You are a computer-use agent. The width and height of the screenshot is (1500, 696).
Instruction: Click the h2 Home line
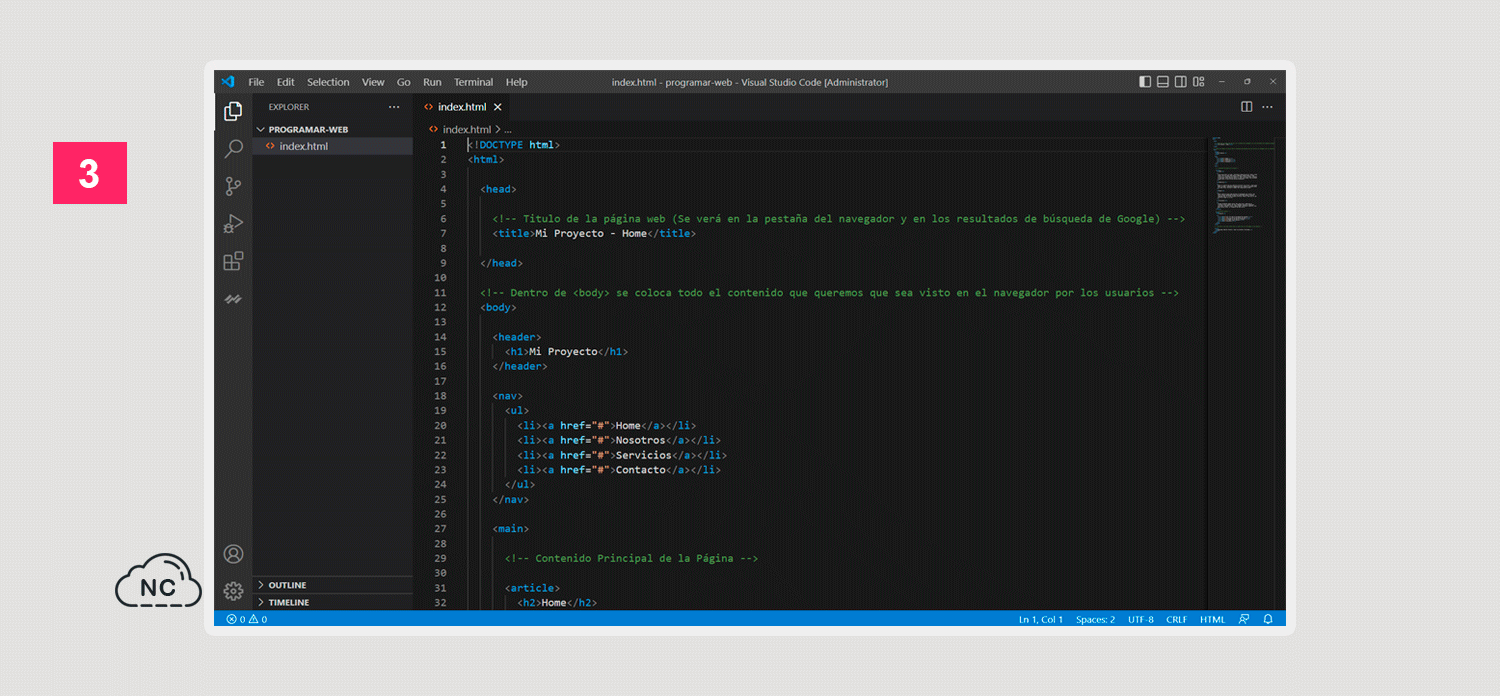[556, 603]
